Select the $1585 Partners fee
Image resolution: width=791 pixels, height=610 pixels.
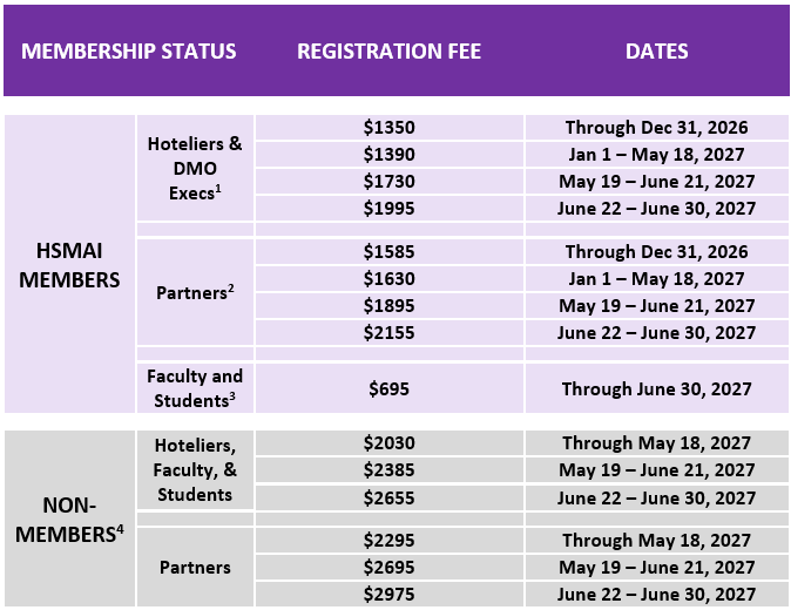click(x=389, y=251)
